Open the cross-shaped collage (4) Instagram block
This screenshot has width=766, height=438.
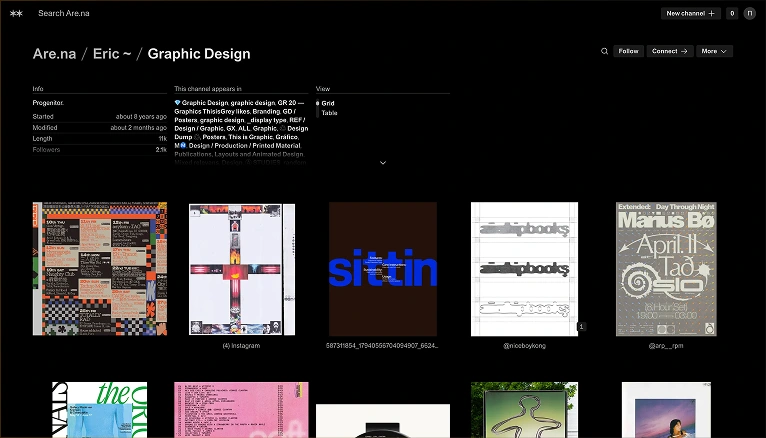pos(242,270)
